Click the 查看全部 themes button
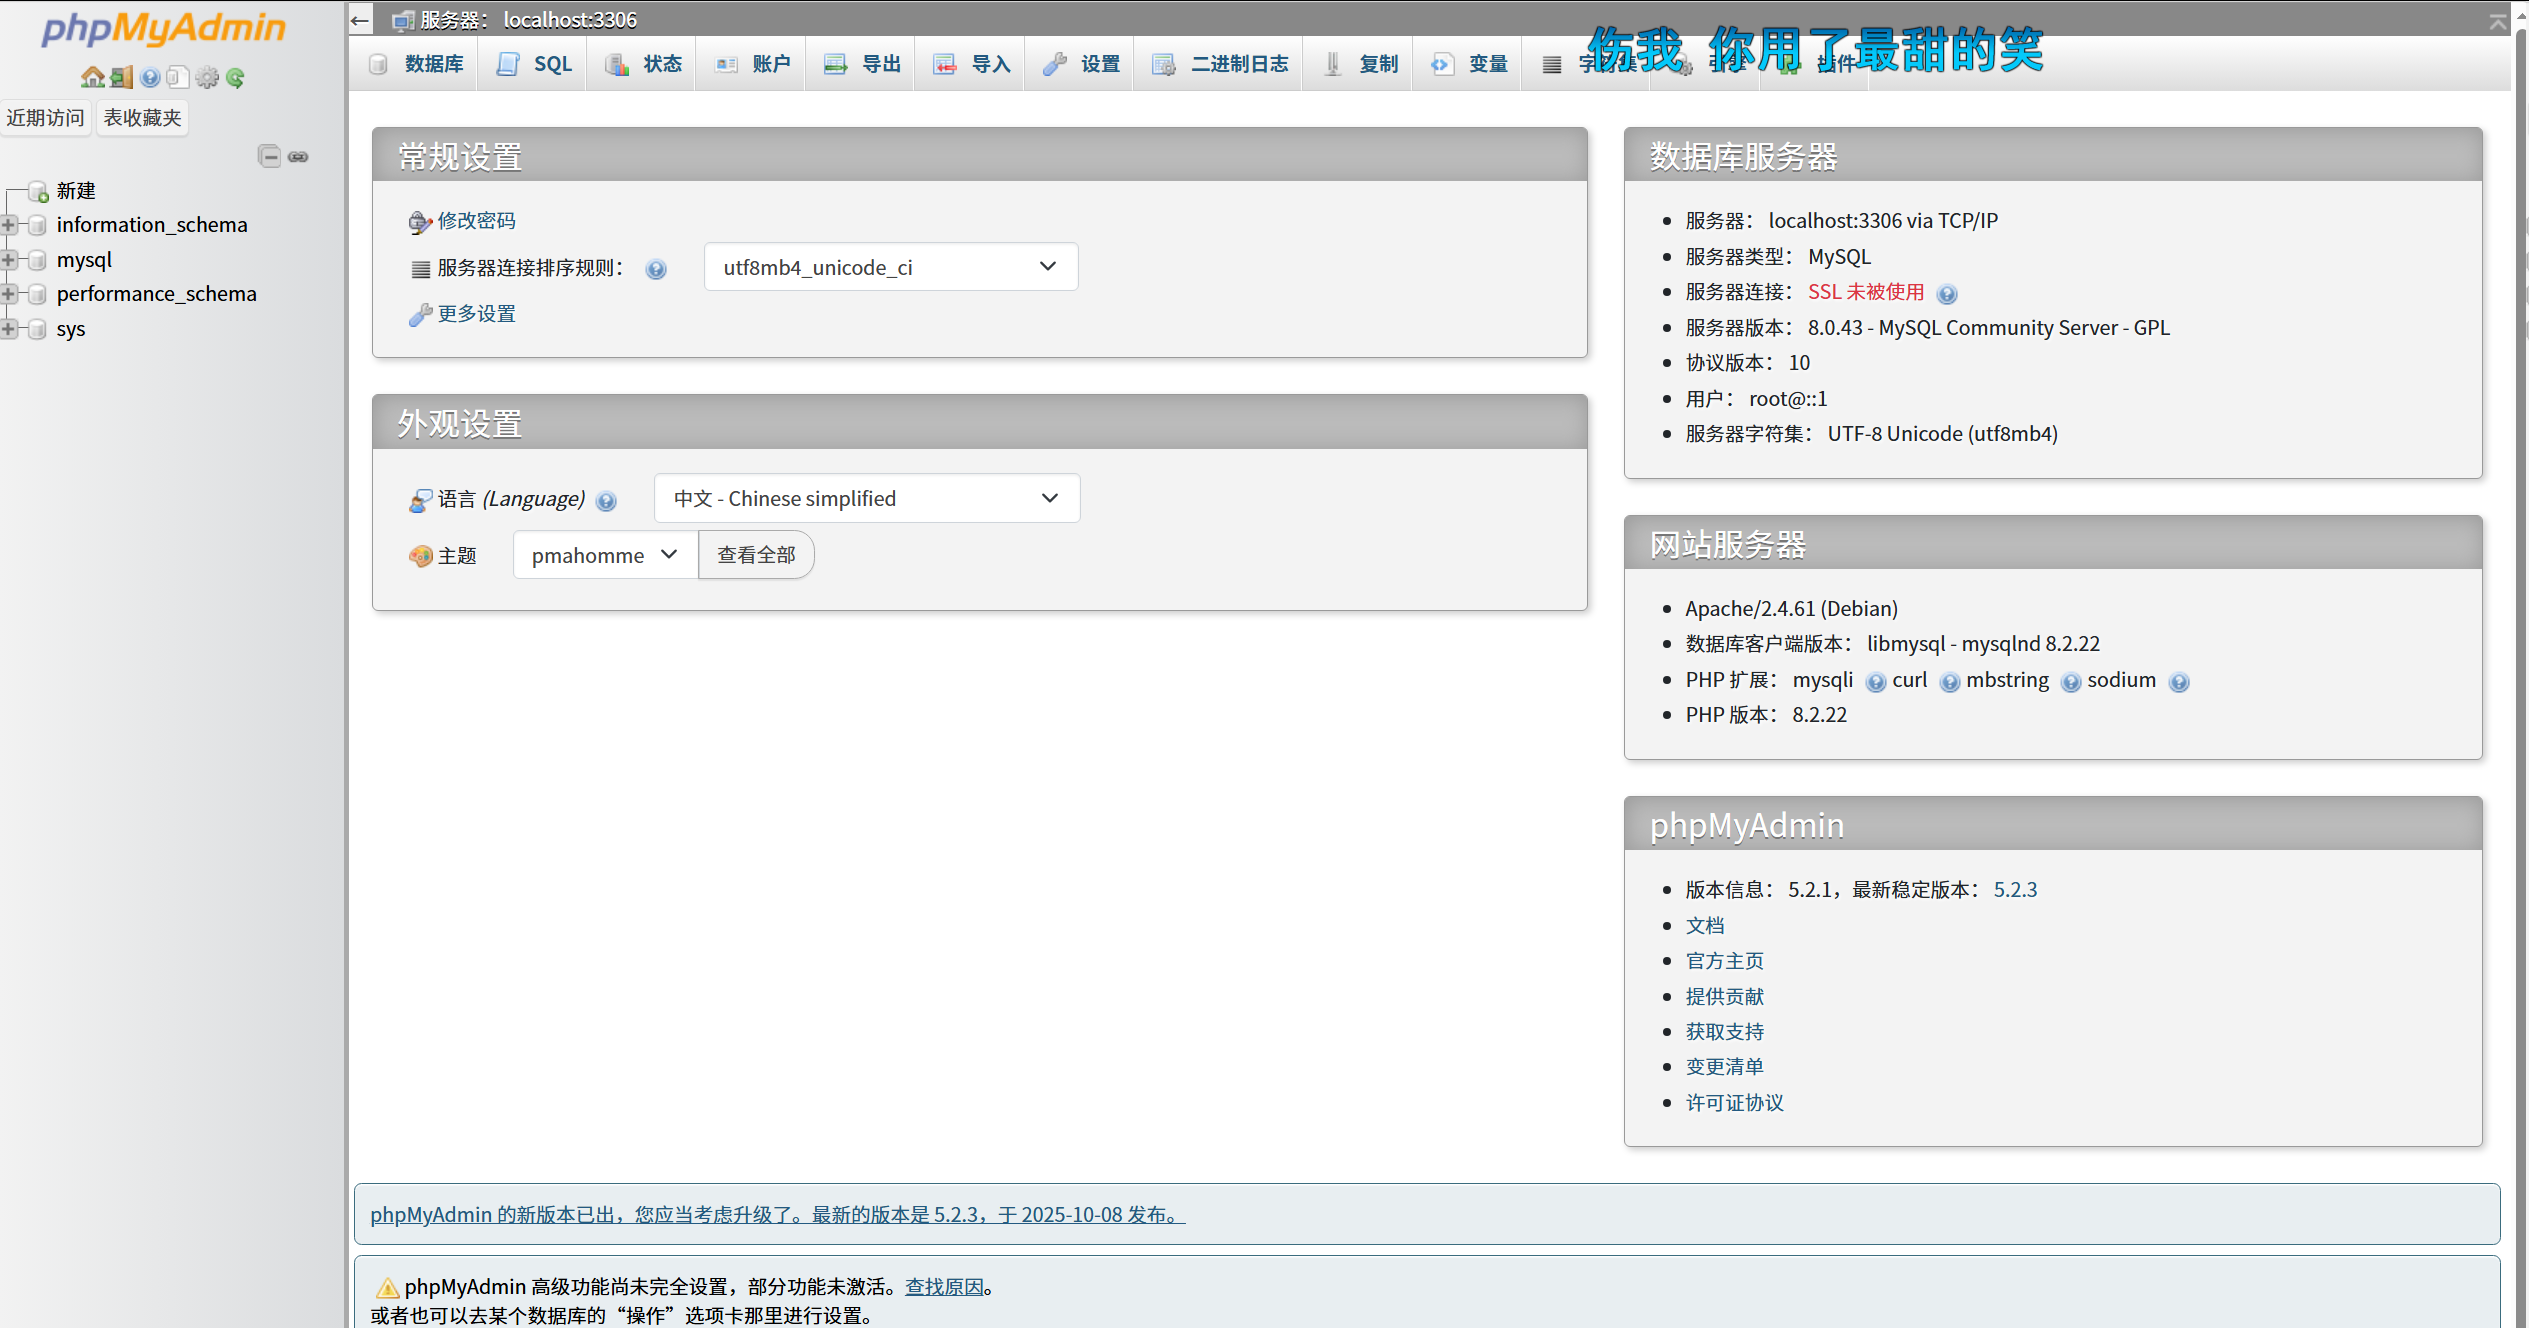2529x1328 pixels. tap(756, 555)
